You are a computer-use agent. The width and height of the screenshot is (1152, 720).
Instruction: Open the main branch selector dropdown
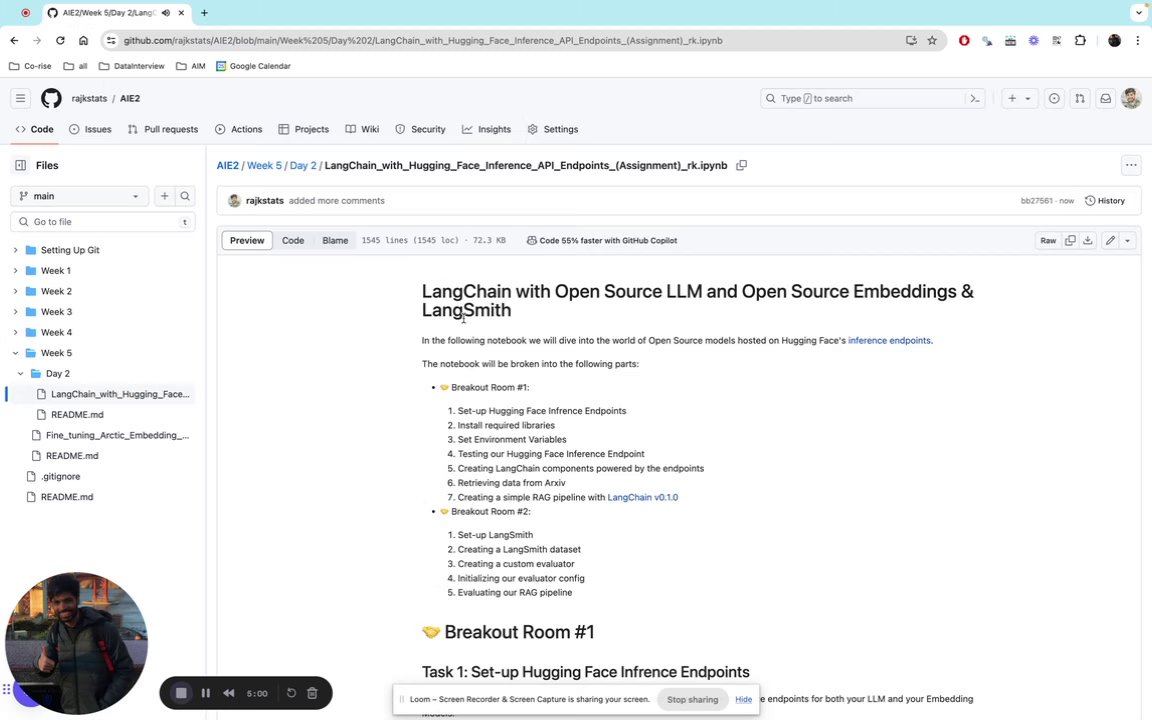79,196
